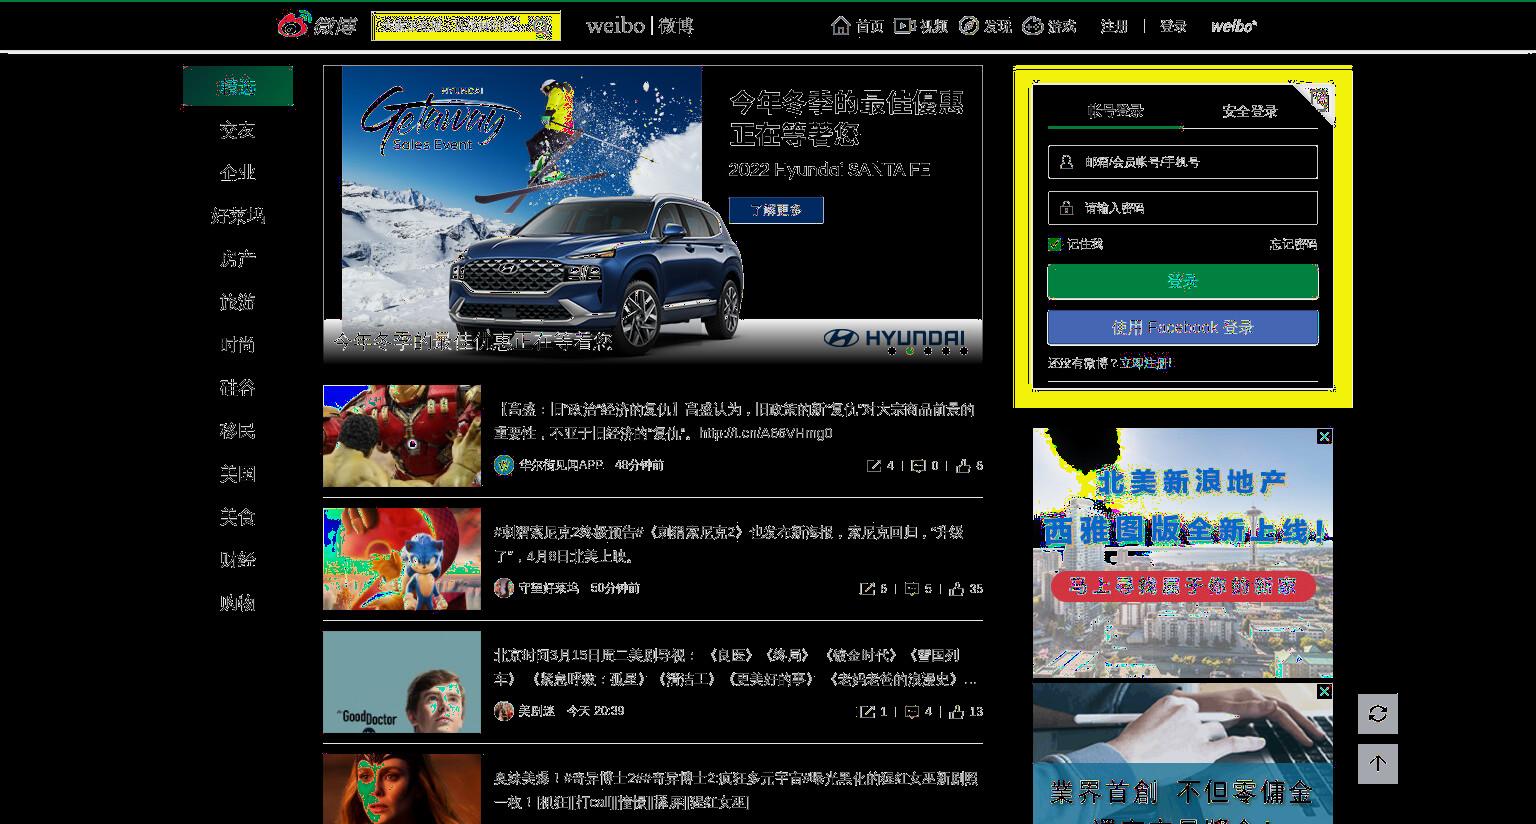Select the 账号登录 login tab
The height and width of the screenshot is (824, 1536).
(x=1115, y=111)
